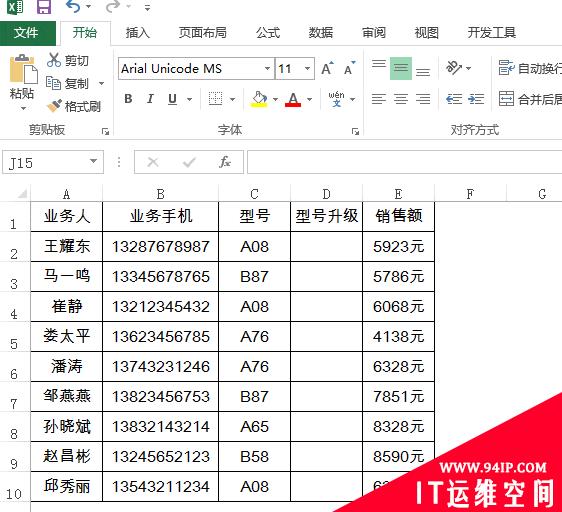The height and width of the screenshot is (512, 562).
Task: Toggle Italic formatting
Action: [150, 99]
